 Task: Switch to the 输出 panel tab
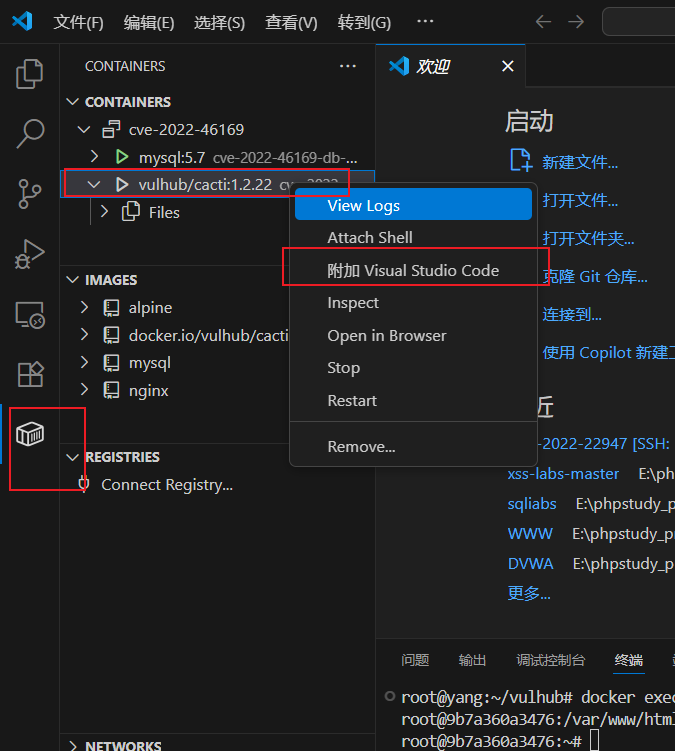pyautogui.click(x=472, y=660)
